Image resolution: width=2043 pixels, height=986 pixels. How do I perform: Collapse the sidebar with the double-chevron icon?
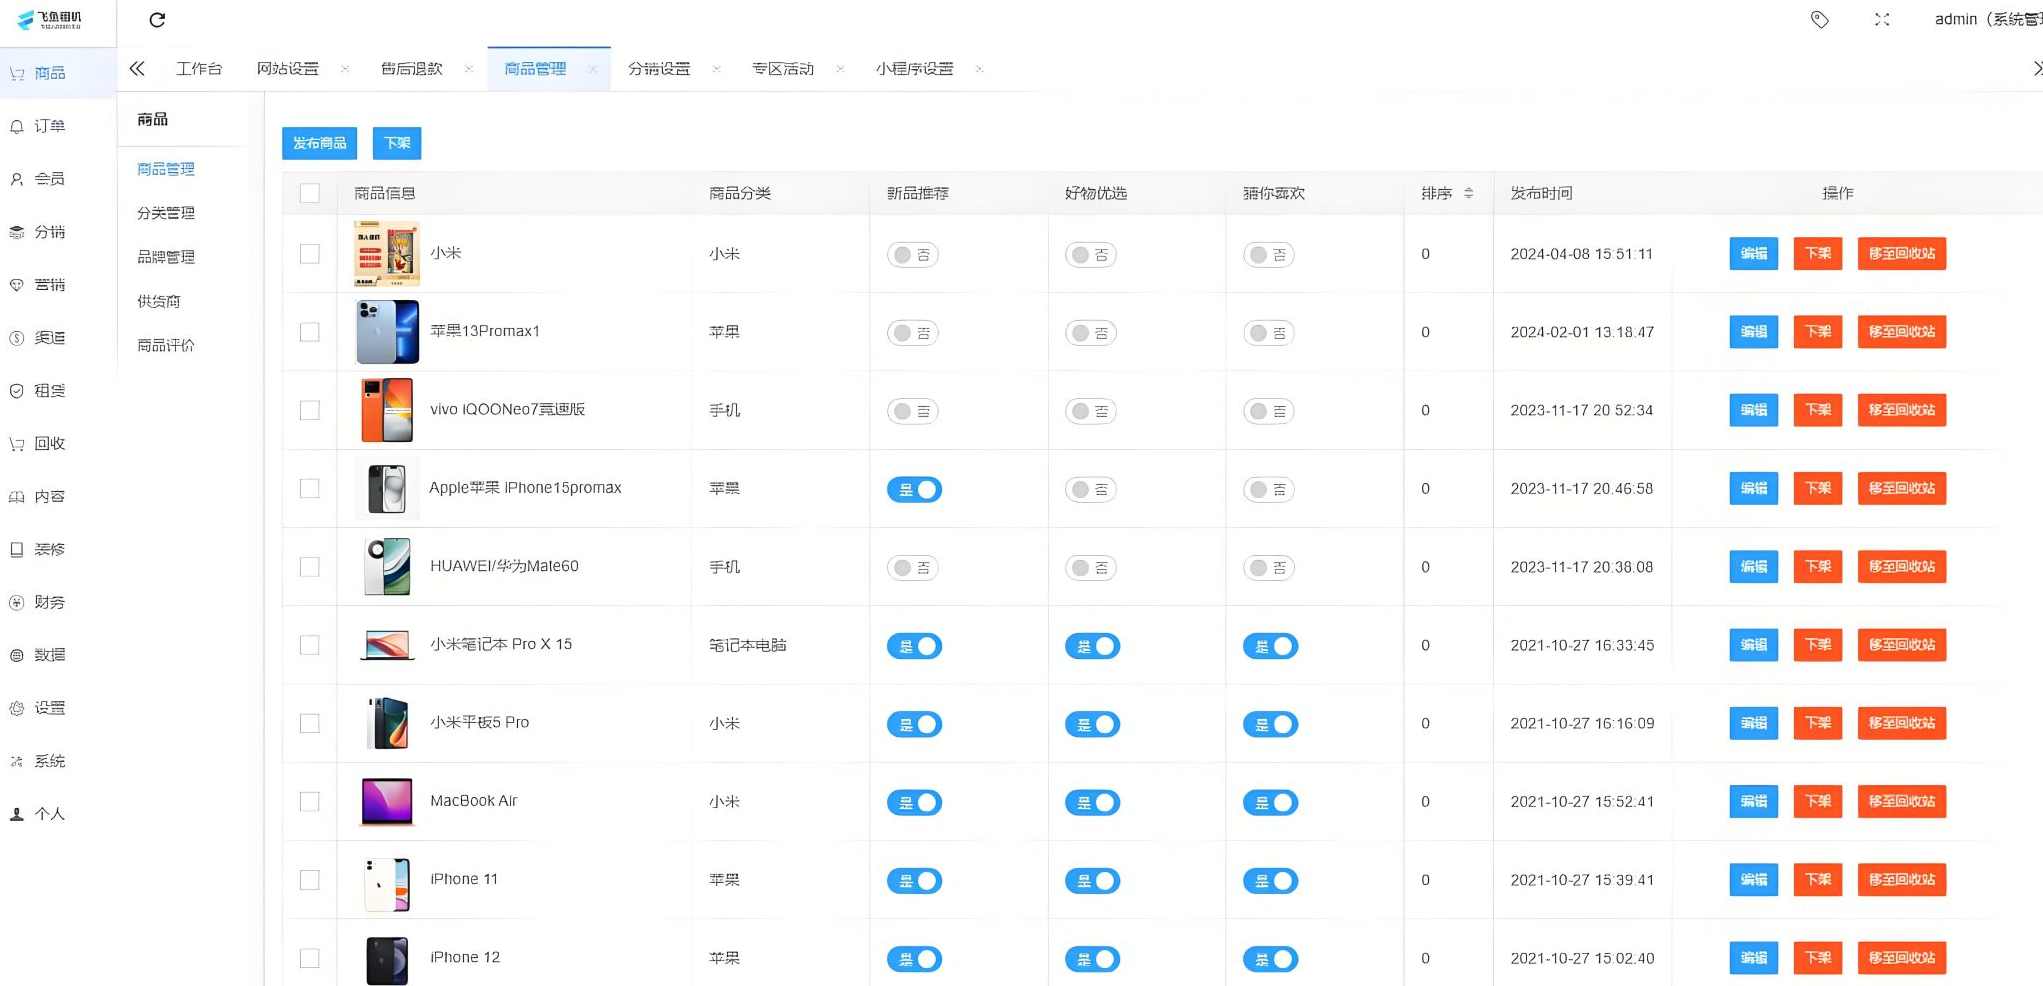(137, 68)
